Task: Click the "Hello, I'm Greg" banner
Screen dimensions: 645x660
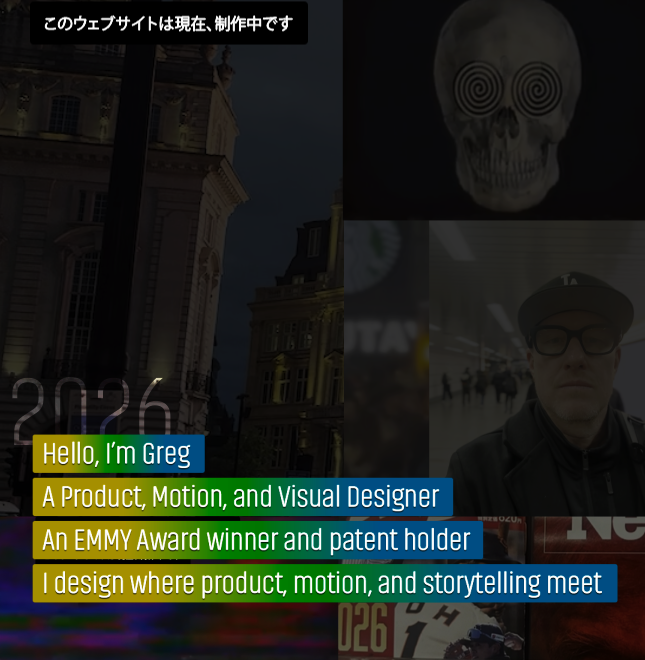Action: (x=118, y=454)
